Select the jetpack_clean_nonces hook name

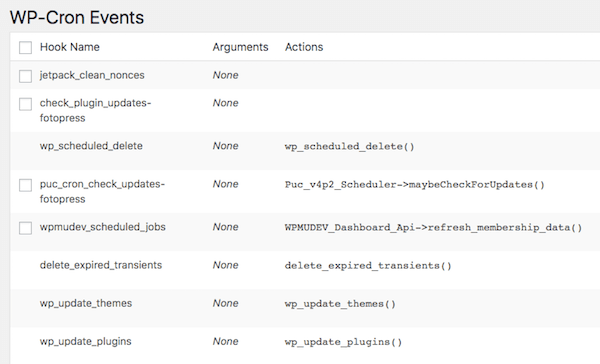(92, 75)
